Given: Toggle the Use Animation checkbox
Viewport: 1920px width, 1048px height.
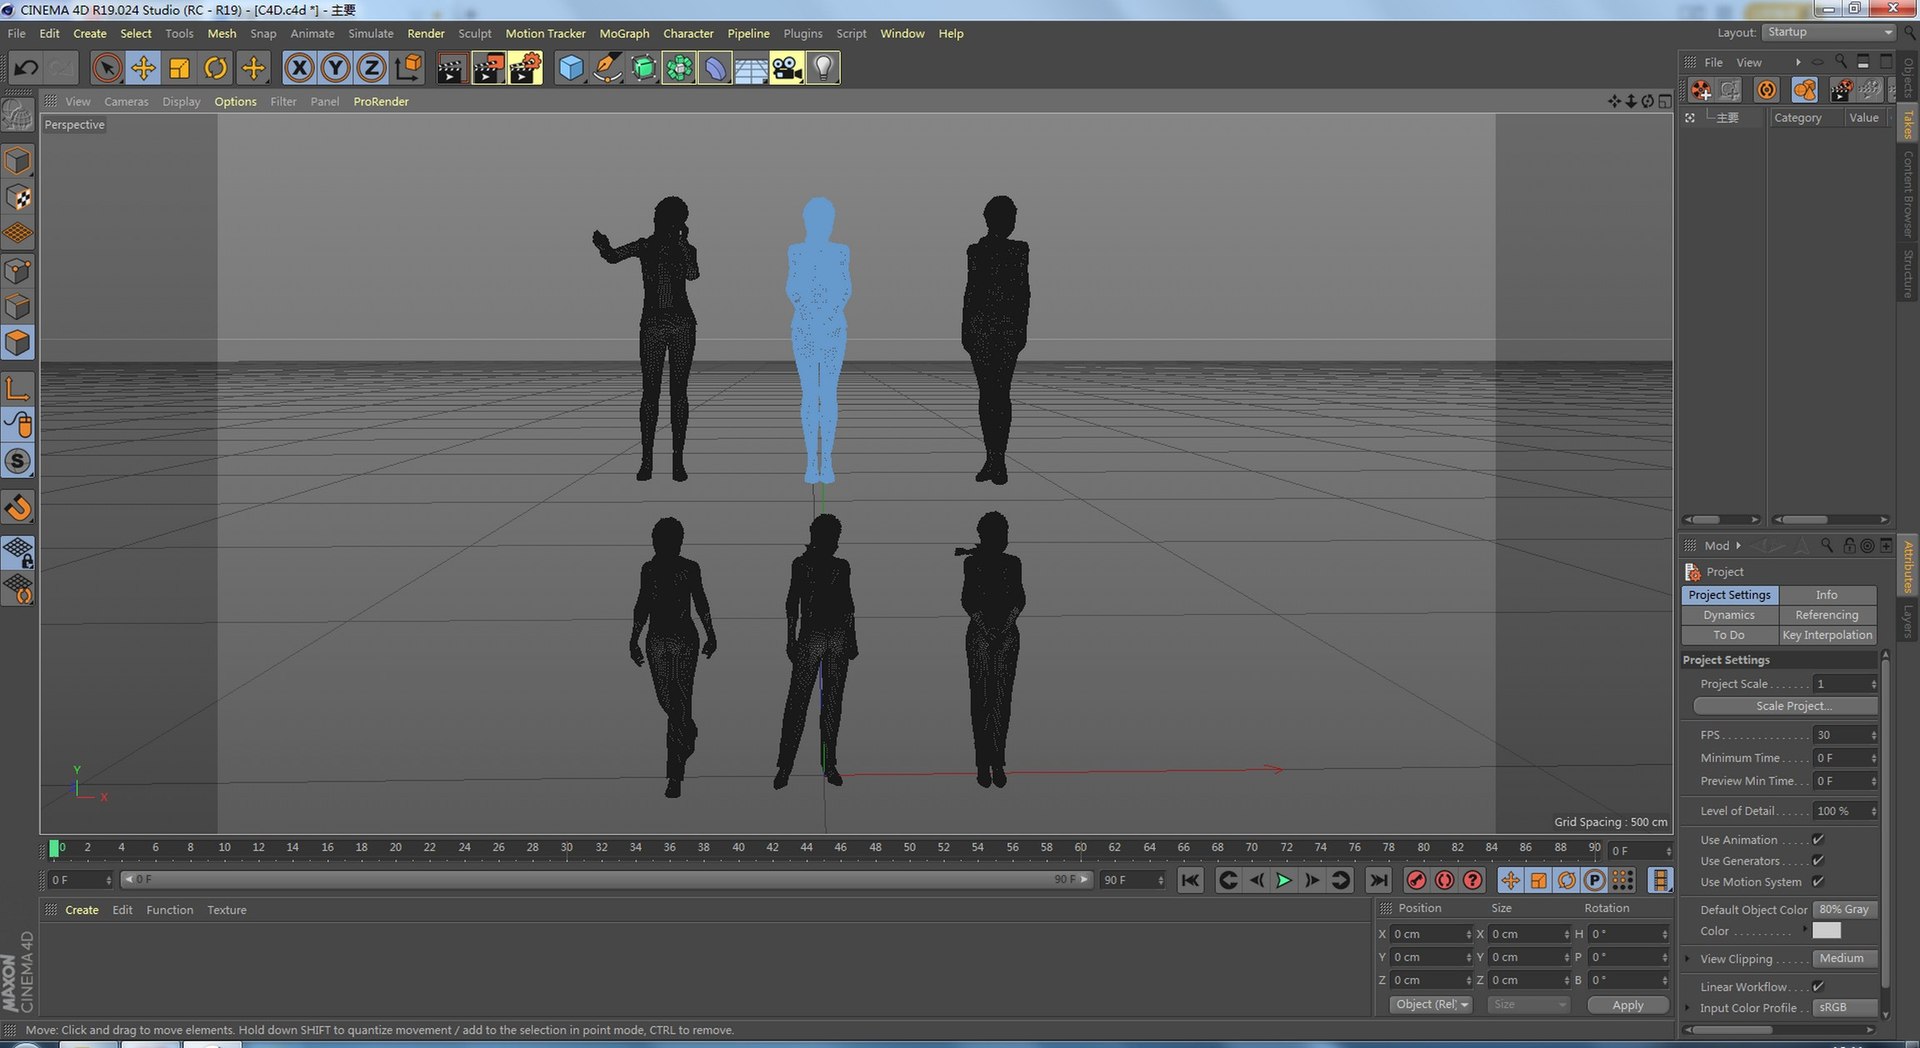Looking at the screenshot, I should coord(1818,840).
